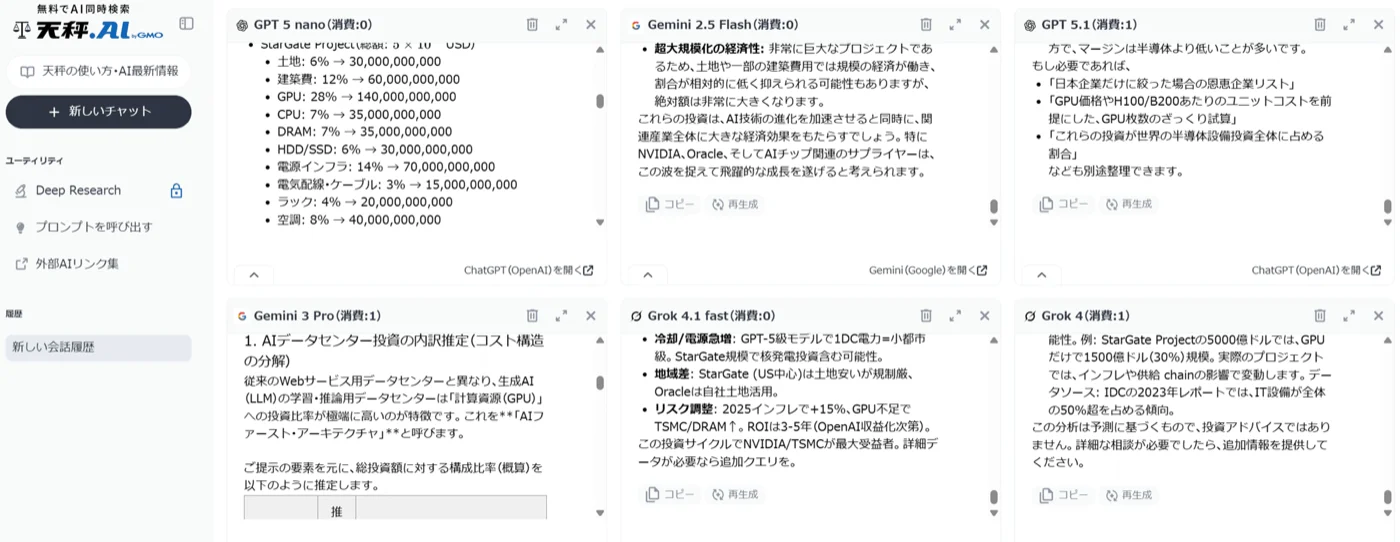Copy the Grok 4.1 fast response
The height and width of the screenshot is (542, 1400).
pos(670,494)
